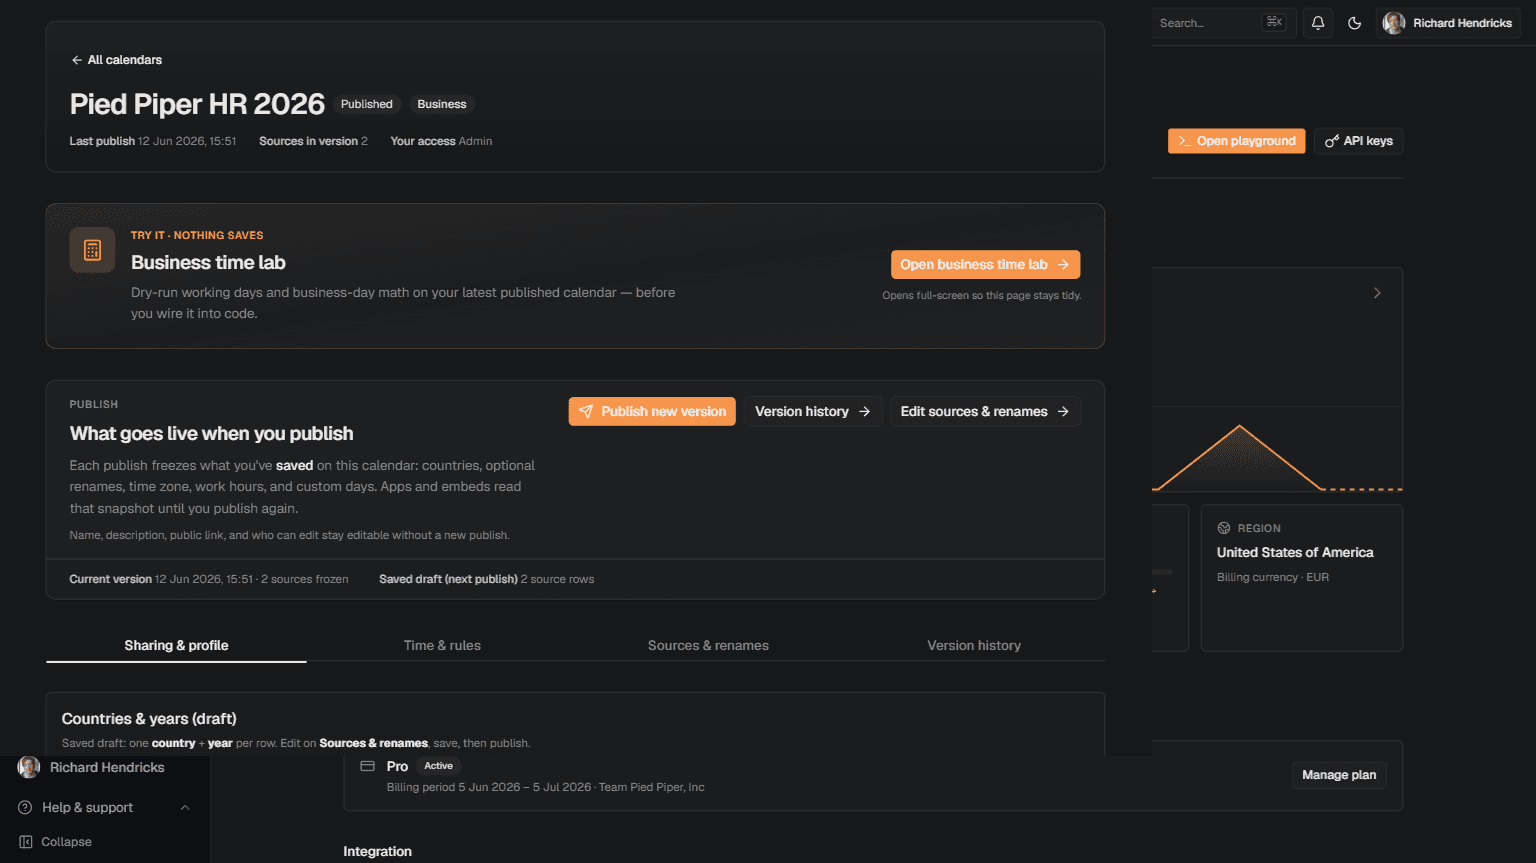Go back to All calendars
1536x863 pixels.
click(116, 60)
